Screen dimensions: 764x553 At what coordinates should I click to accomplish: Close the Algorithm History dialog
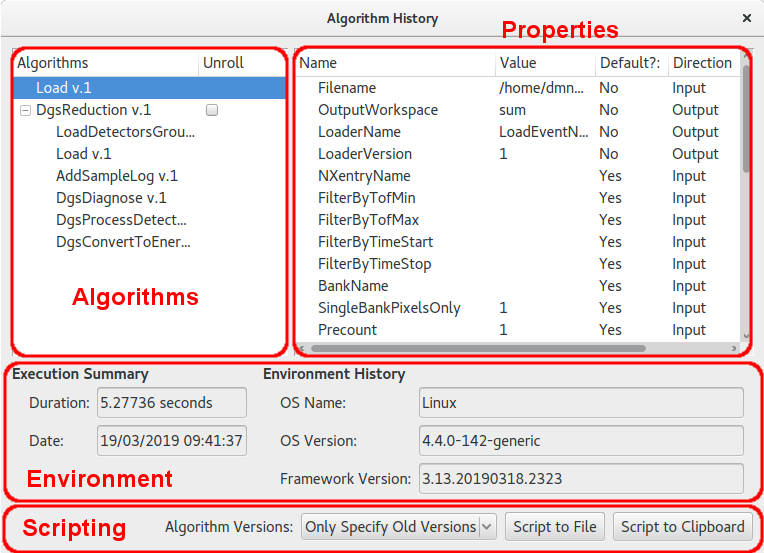[x=746, y=18]
